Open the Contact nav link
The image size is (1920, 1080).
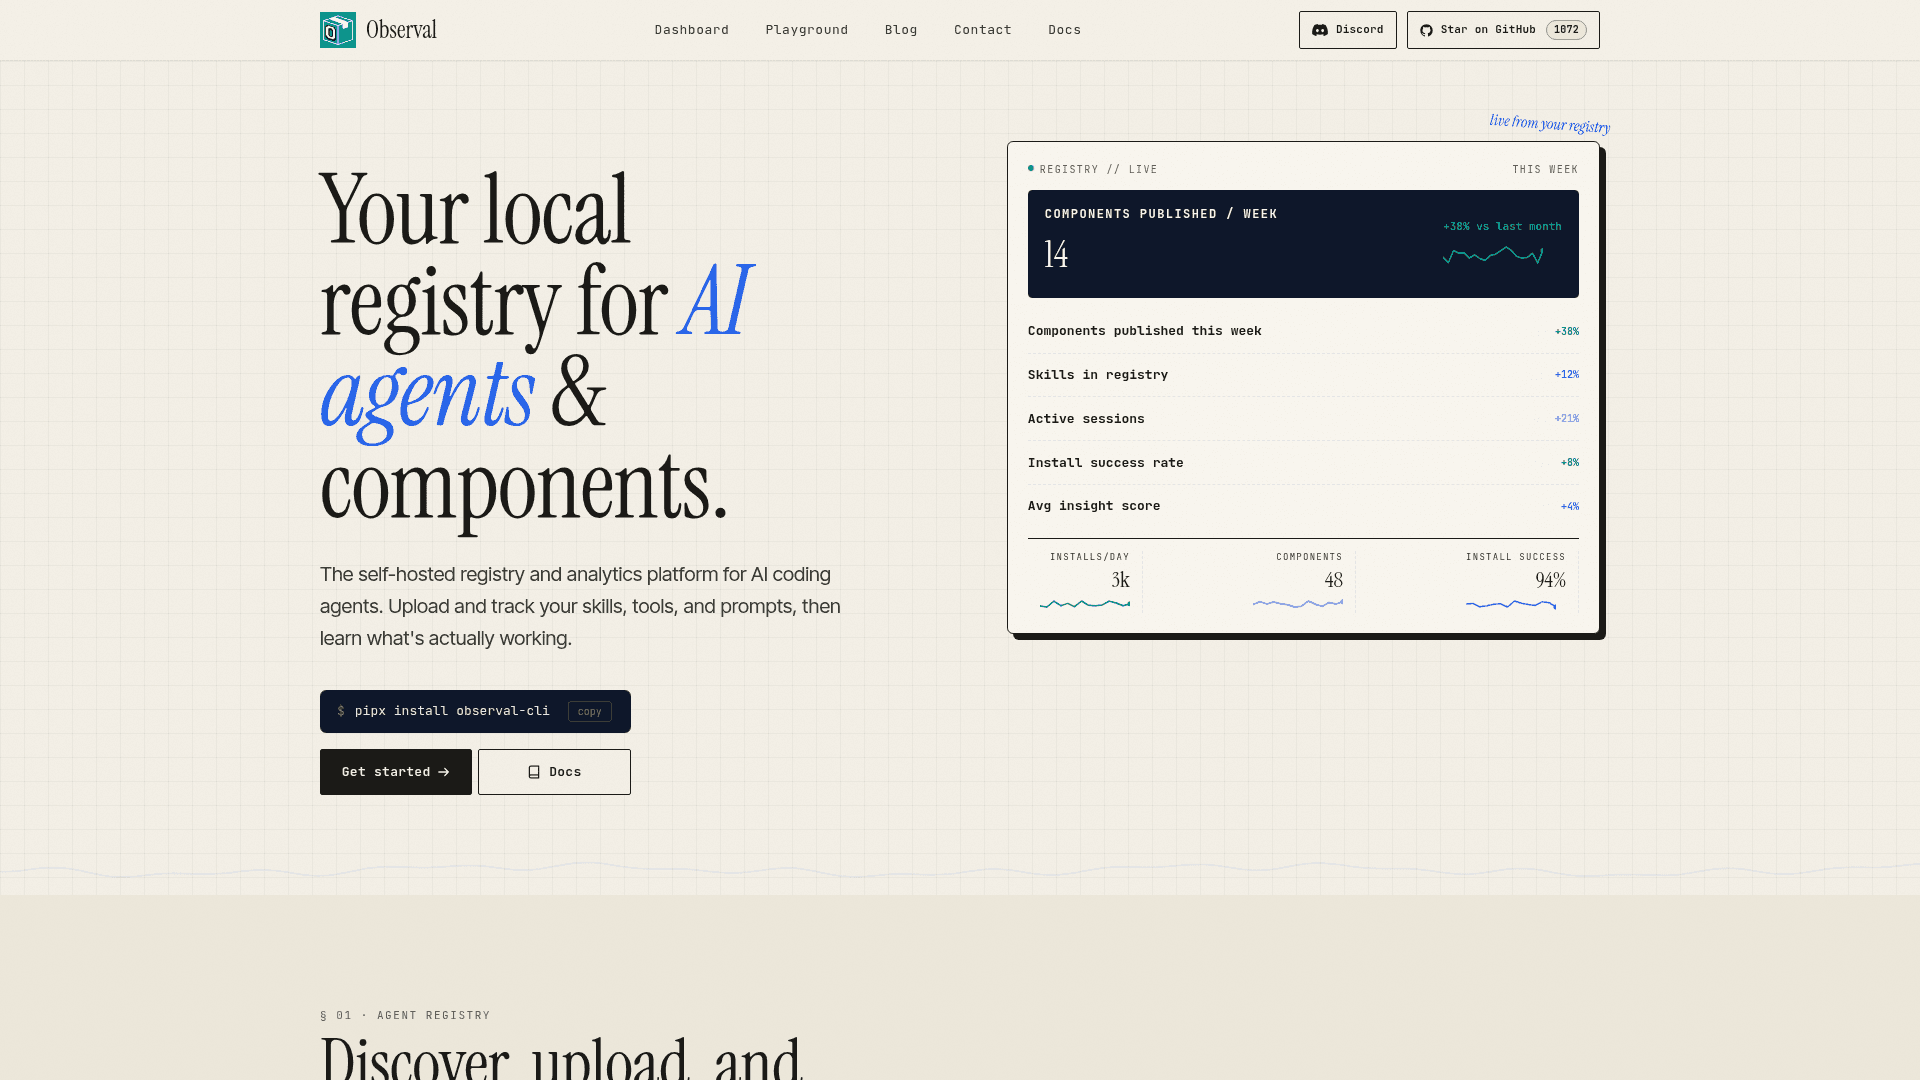(x=983, y=30)
